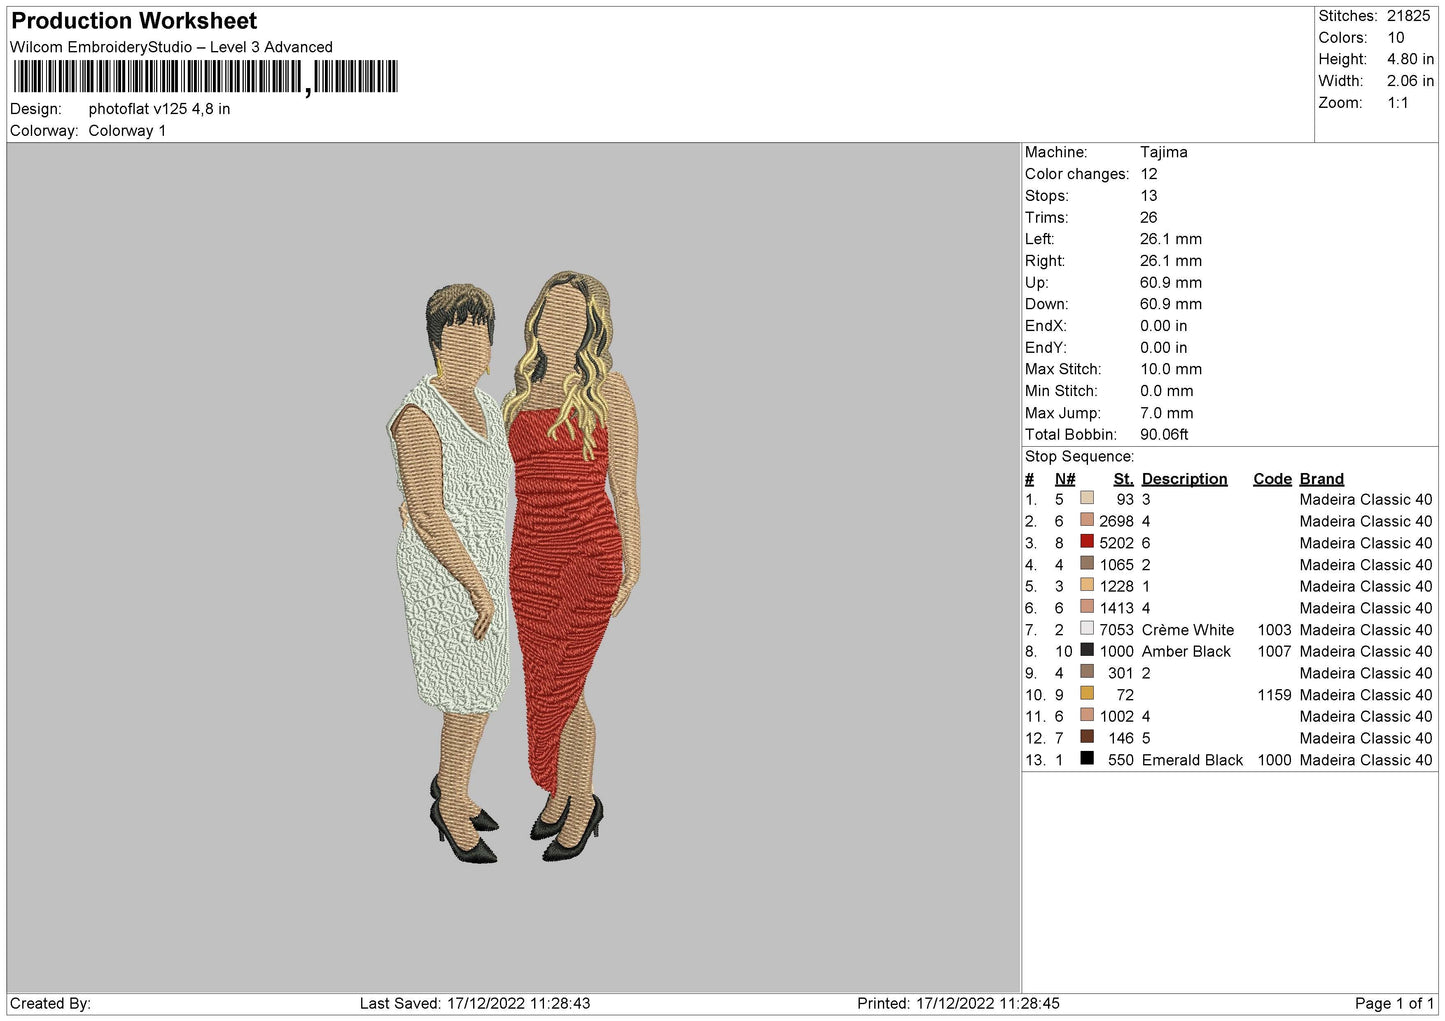Click code '1007' in the Code column
The width and height of the screenshot is (1445, 1021).
(1274, 651)
